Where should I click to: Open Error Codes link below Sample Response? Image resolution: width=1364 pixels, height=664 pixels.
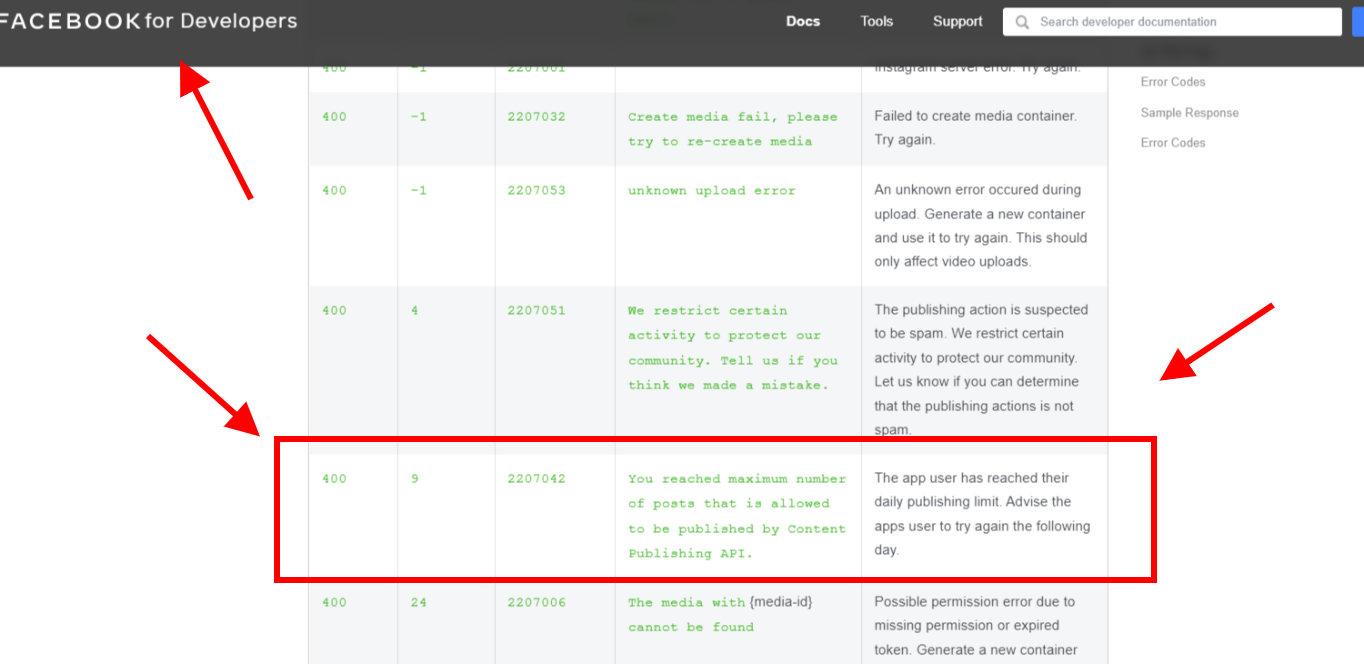tap(1173, 143)
